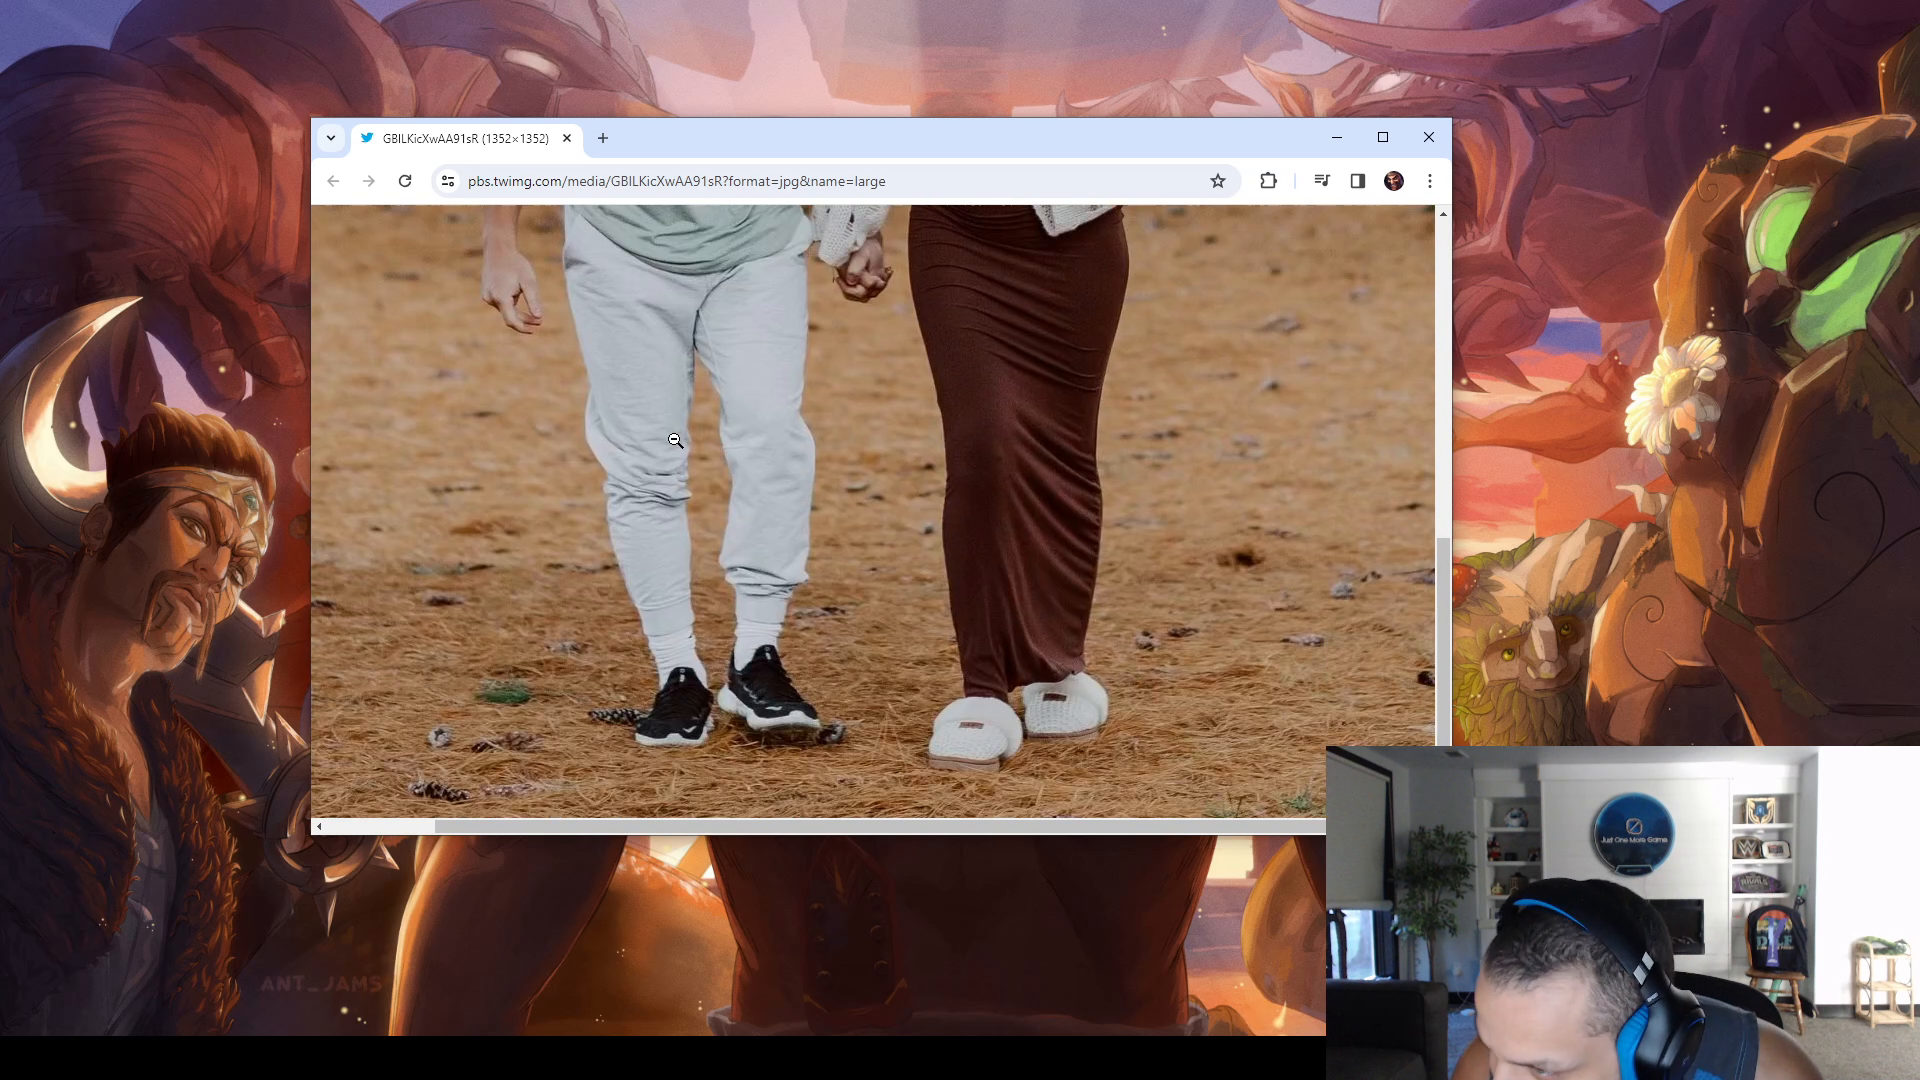The height and width of the screenshot is (1080, 1920).
Task: Open the media controls button
Action: click(1322, 181)
